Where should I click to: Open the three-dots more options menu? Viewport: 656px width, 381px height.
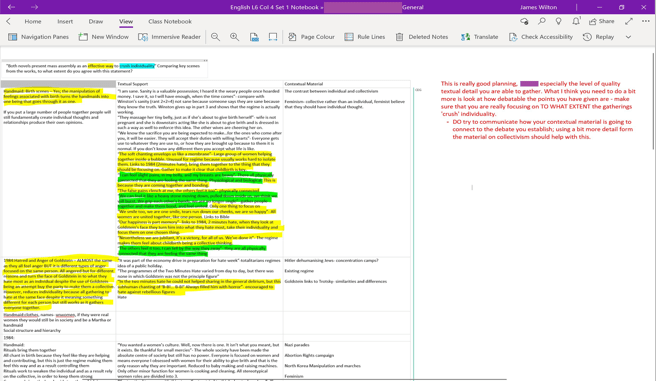tap(646, 21)
